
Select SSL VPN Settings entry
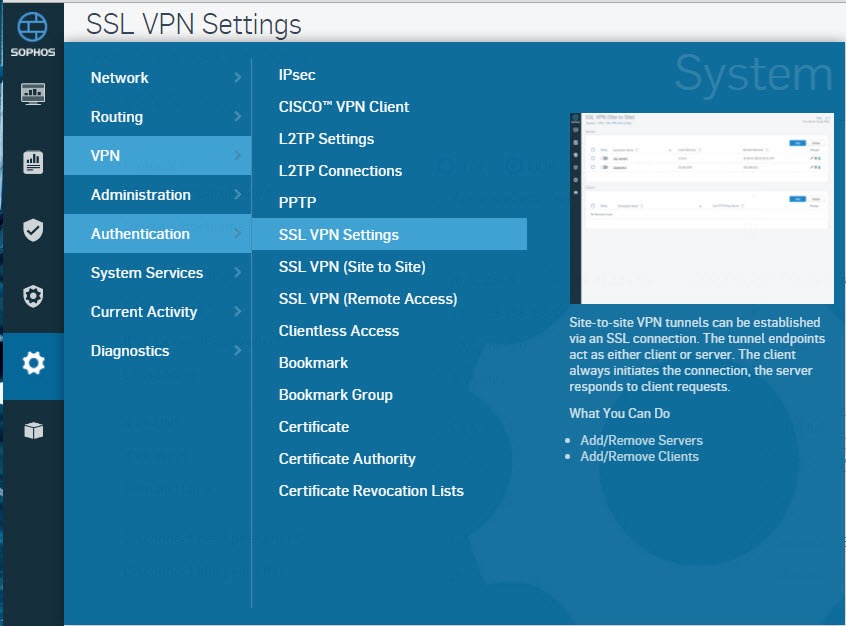click(390, 234)
